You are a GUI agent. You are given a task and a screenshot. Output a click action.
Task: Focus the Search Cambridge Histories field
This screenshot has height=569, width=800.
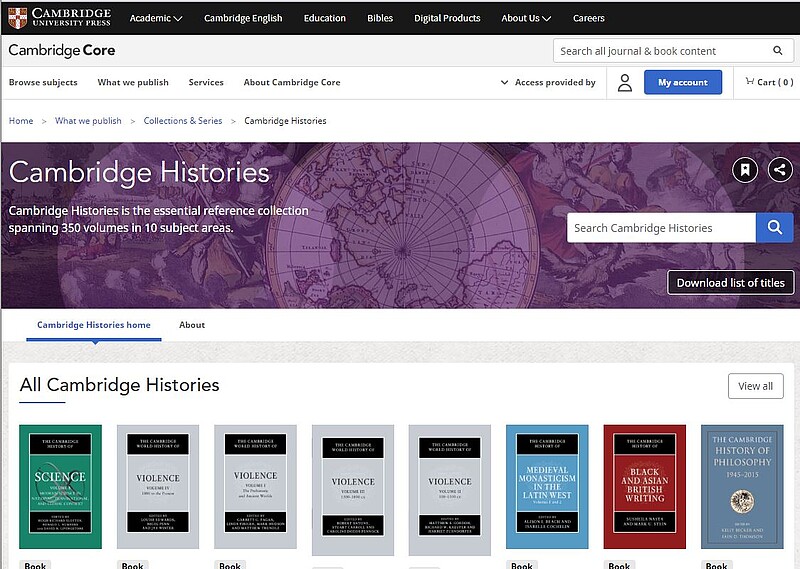pos(661,228)
